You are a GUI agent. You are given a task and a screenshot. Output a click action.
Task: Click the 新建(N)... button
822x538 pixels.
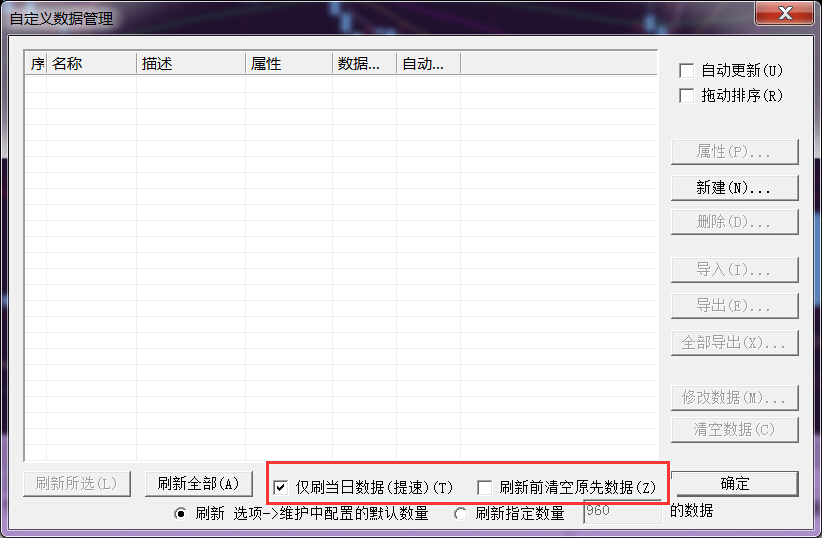pos(734,187)
